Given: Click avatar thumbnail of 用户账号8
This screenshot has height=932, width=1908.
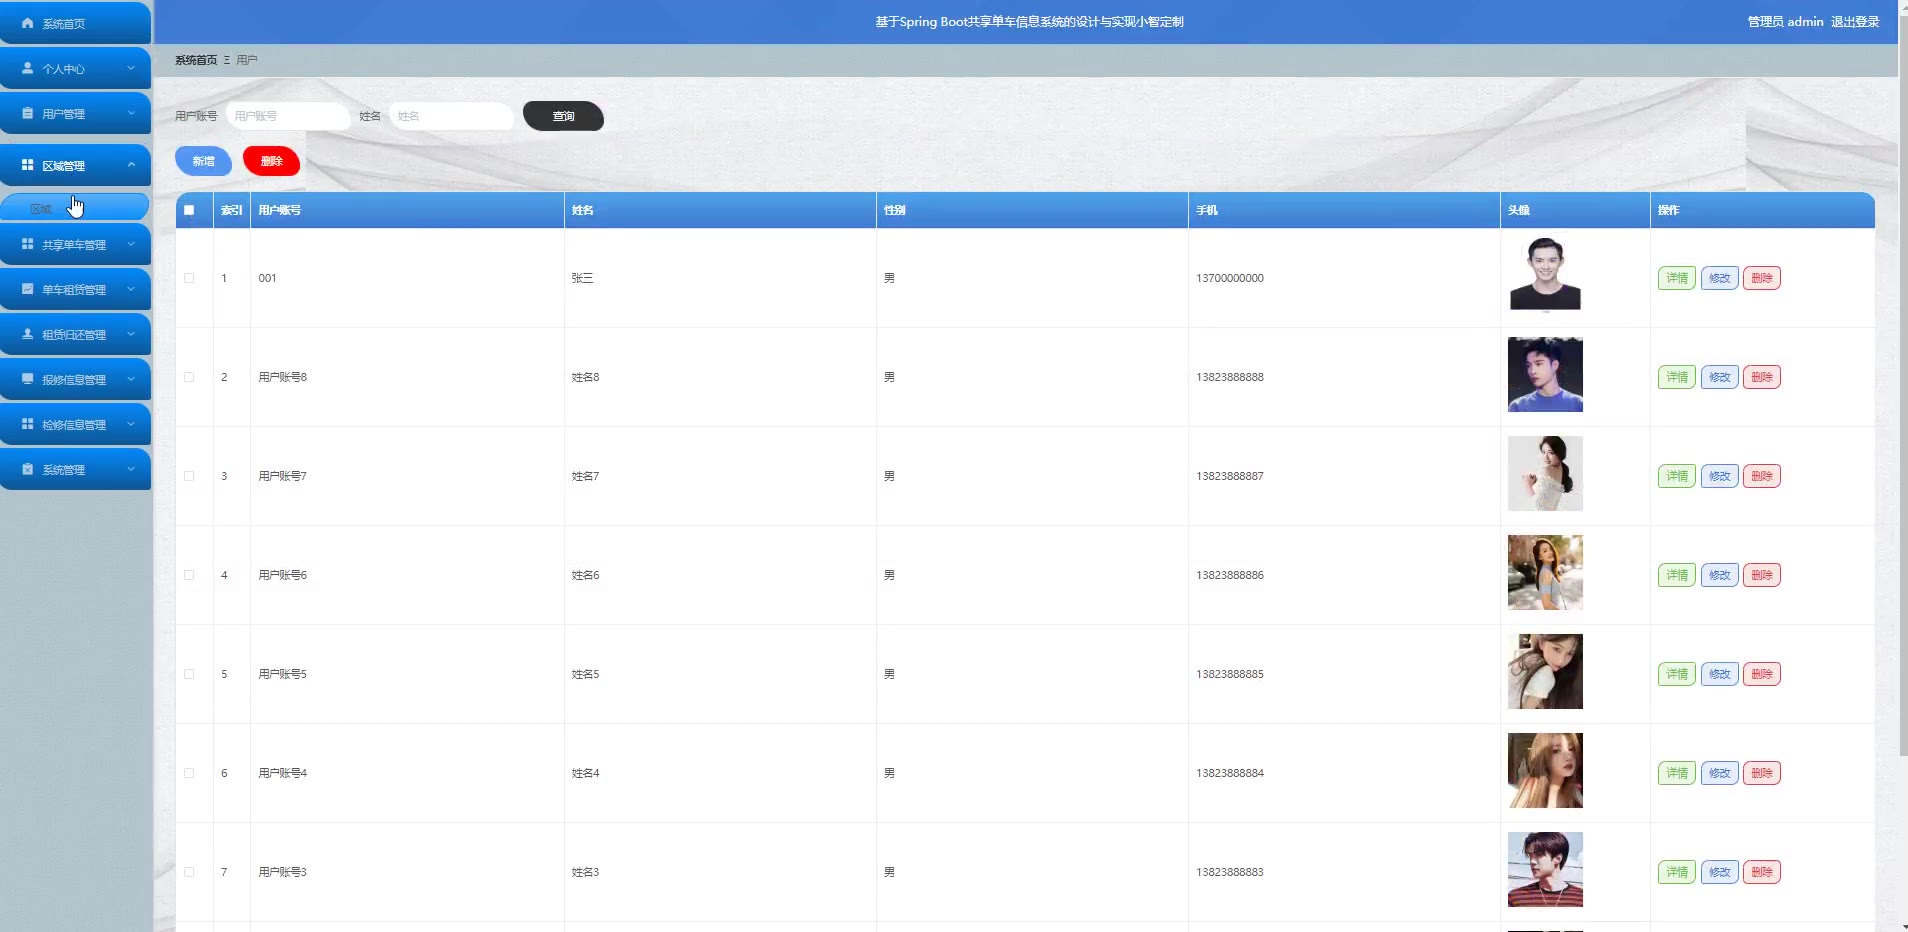Looking at the screenshot, I should 1545,374.
